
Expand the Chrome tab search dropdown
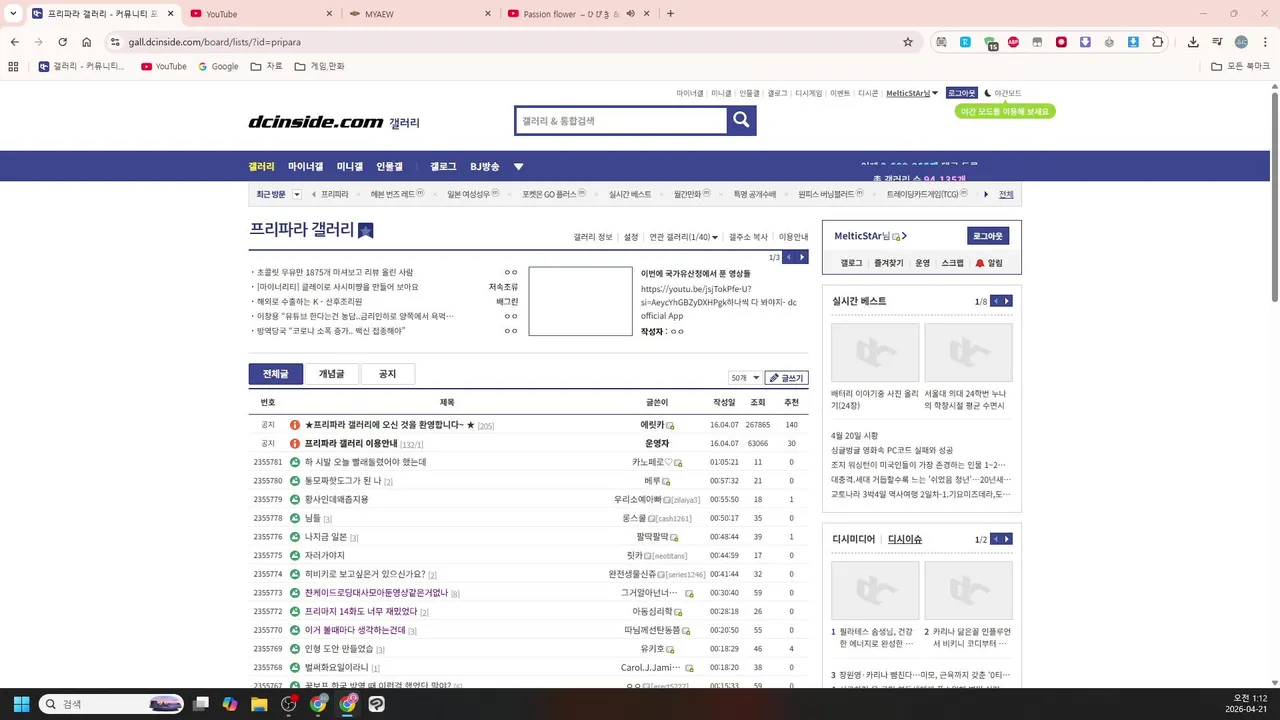[13, 14]
